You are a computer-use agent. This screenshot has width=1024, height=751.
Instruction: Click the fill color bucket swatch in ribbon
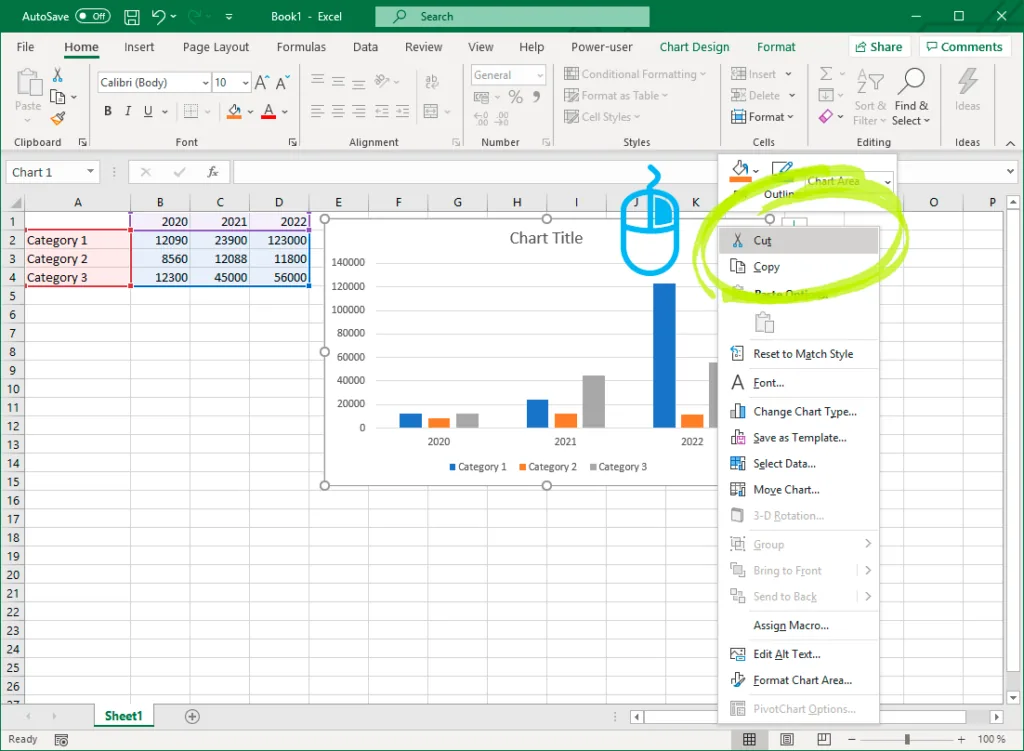(x=234, y=112)
